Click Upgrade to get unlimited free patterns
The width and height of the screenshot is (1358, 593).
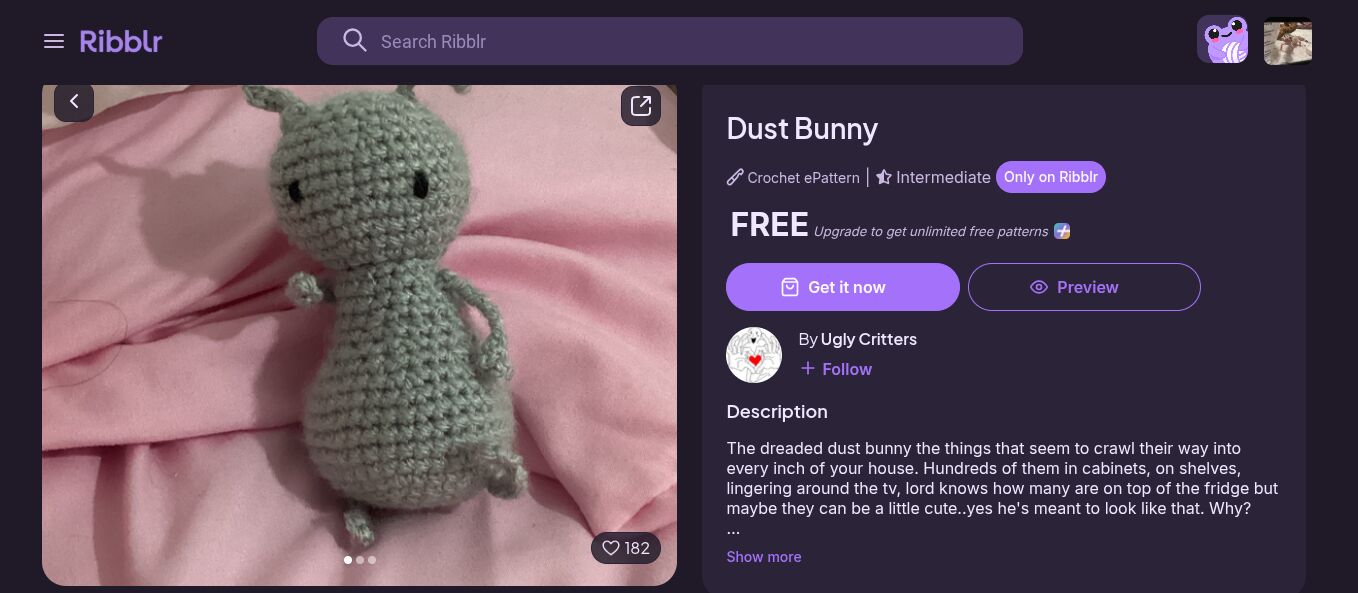click(x=930, y=231)
